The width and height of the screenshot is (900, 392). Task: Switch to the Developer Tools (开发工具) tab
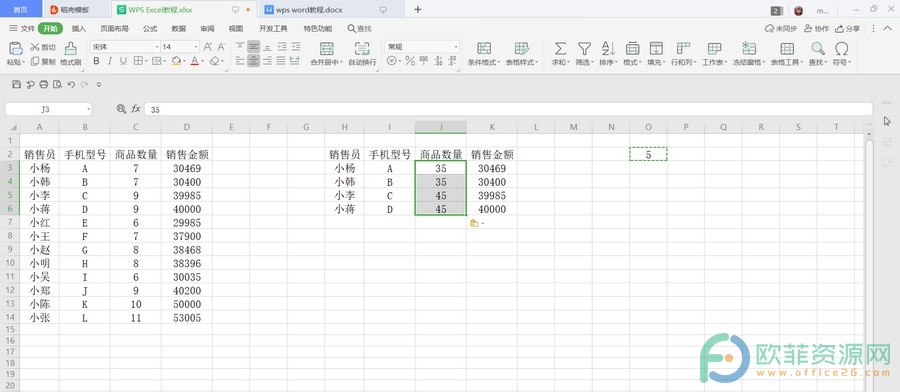pyautogui.click(x=273, y=29)
